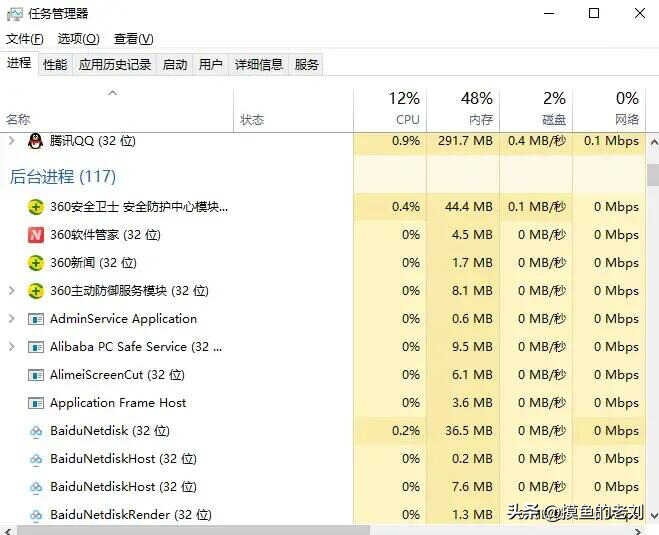
Task: Click the 360安全卫士 process icon
Action: click(36, 207)
